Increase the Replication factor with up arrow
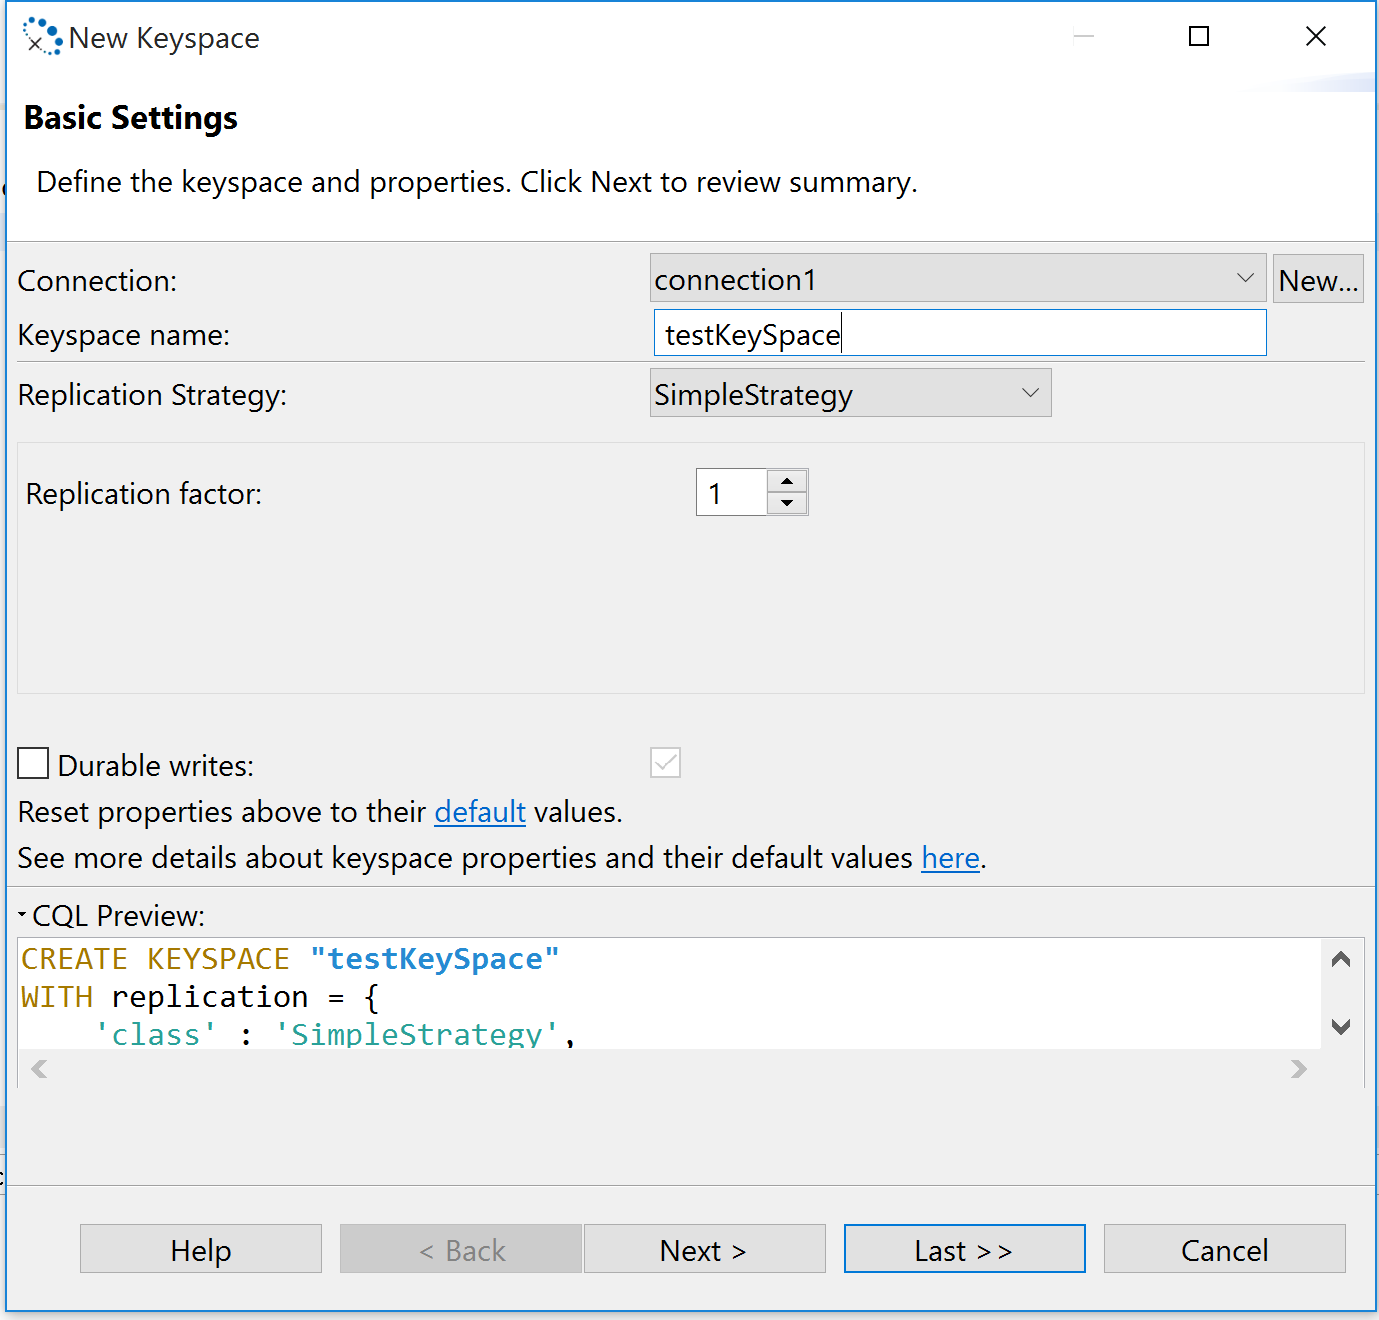The width and height of the screenshot is (1379, 1320). pos(787,481)
